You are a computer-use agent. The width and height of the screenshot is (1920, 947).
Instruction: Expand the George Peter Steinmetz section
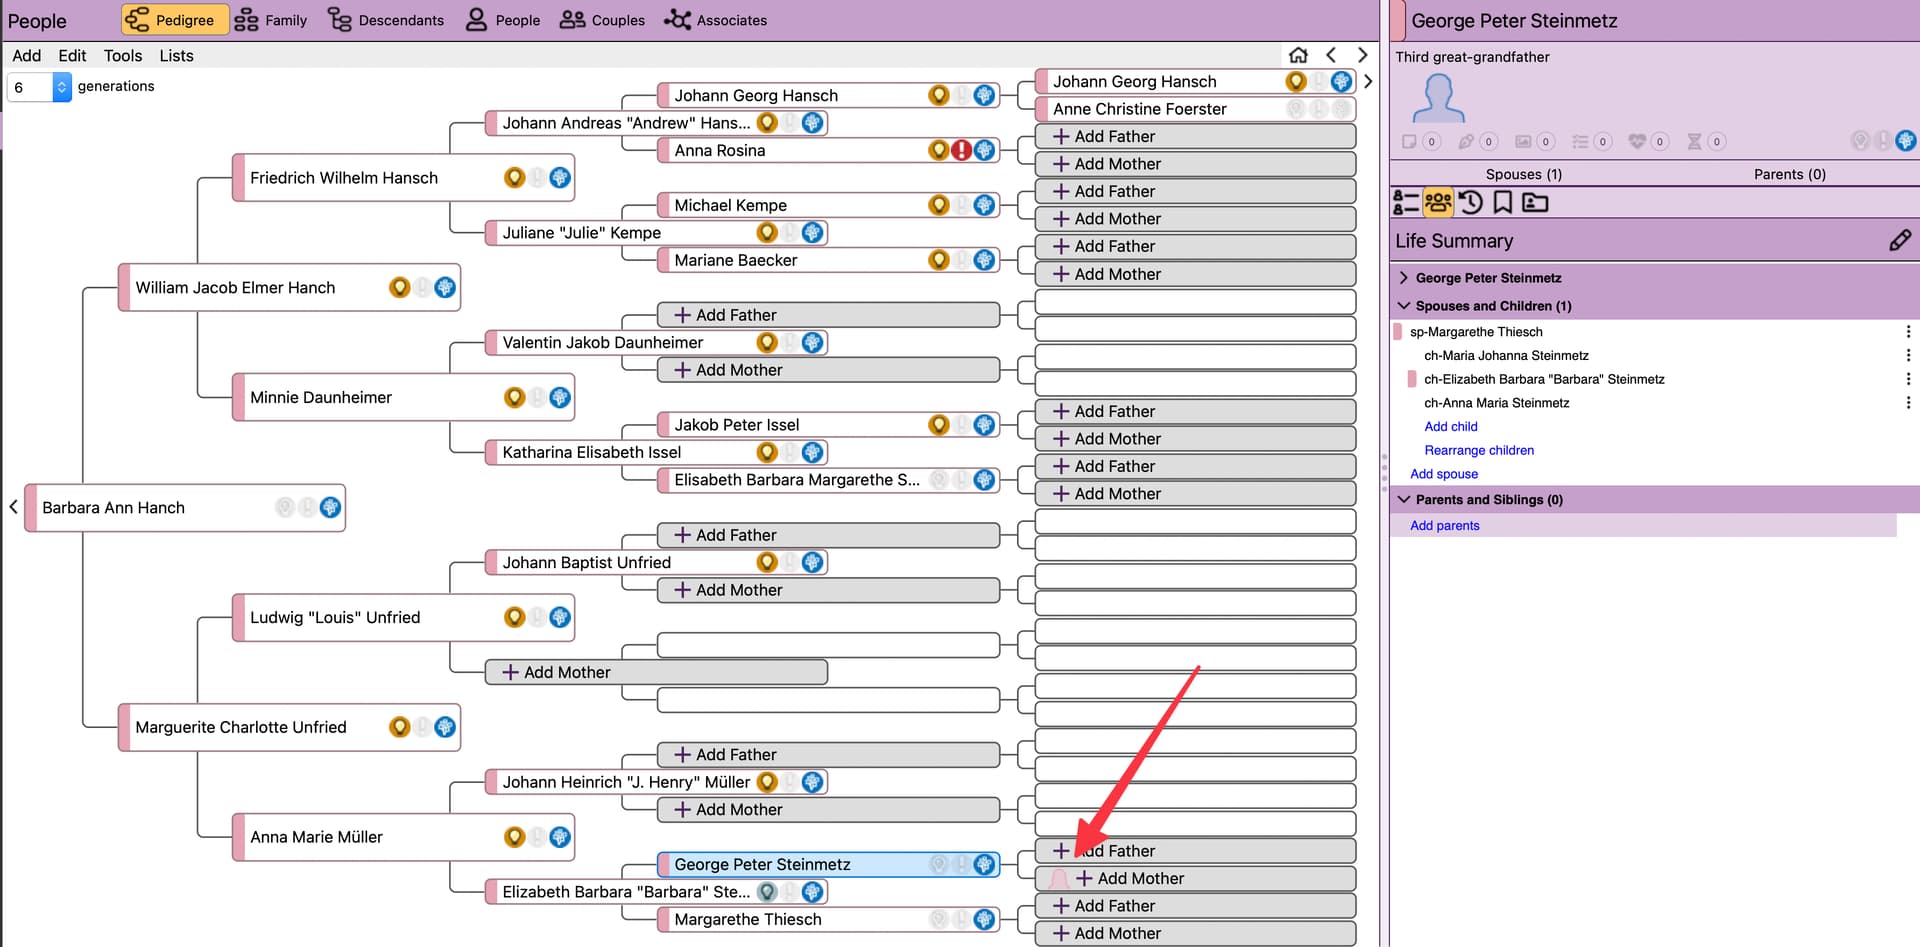tap(1404, 278)
